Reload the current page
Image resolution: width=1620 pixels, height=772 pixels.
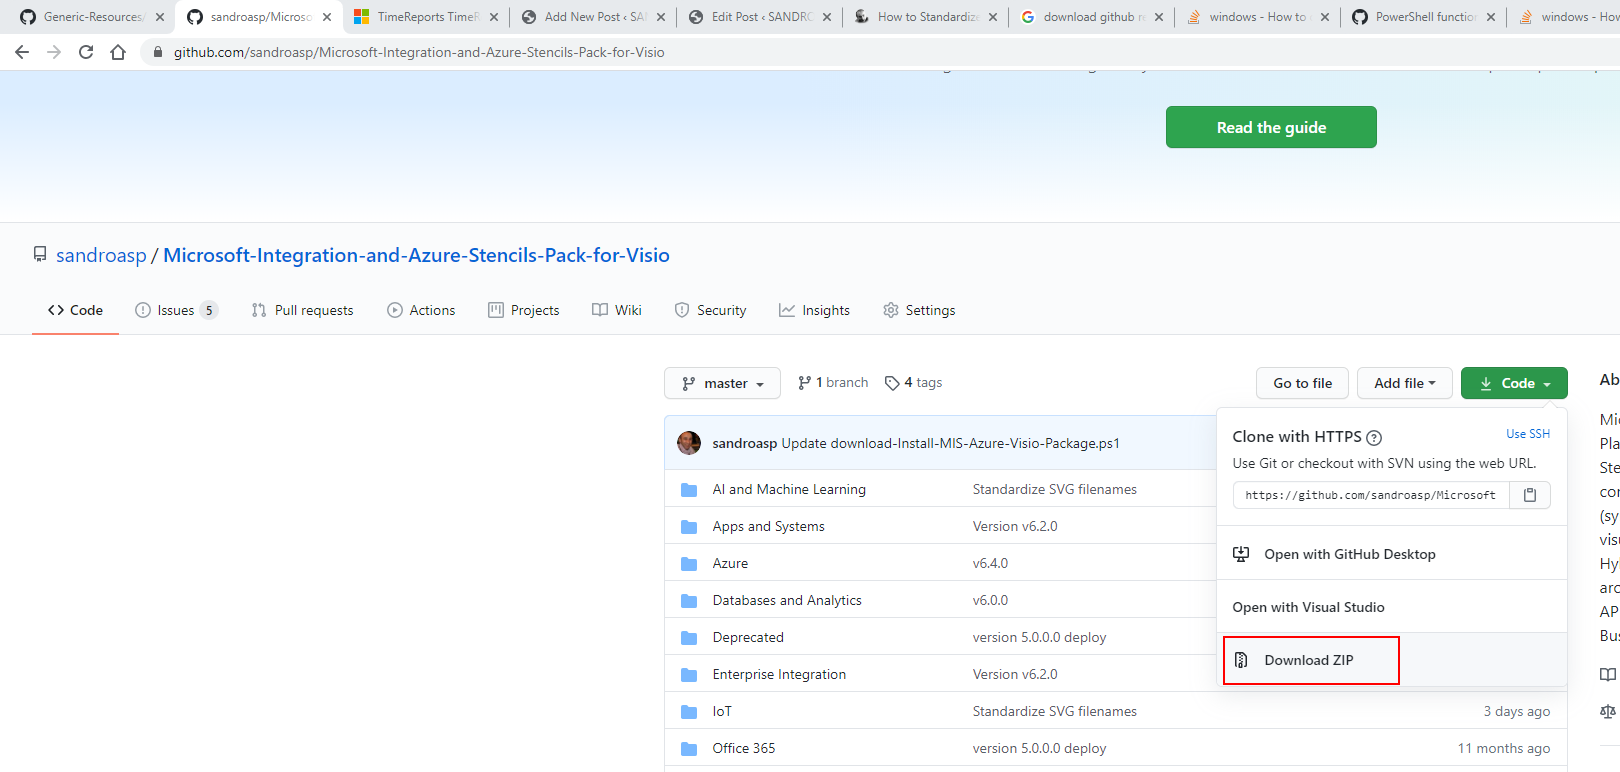[86, 52]
